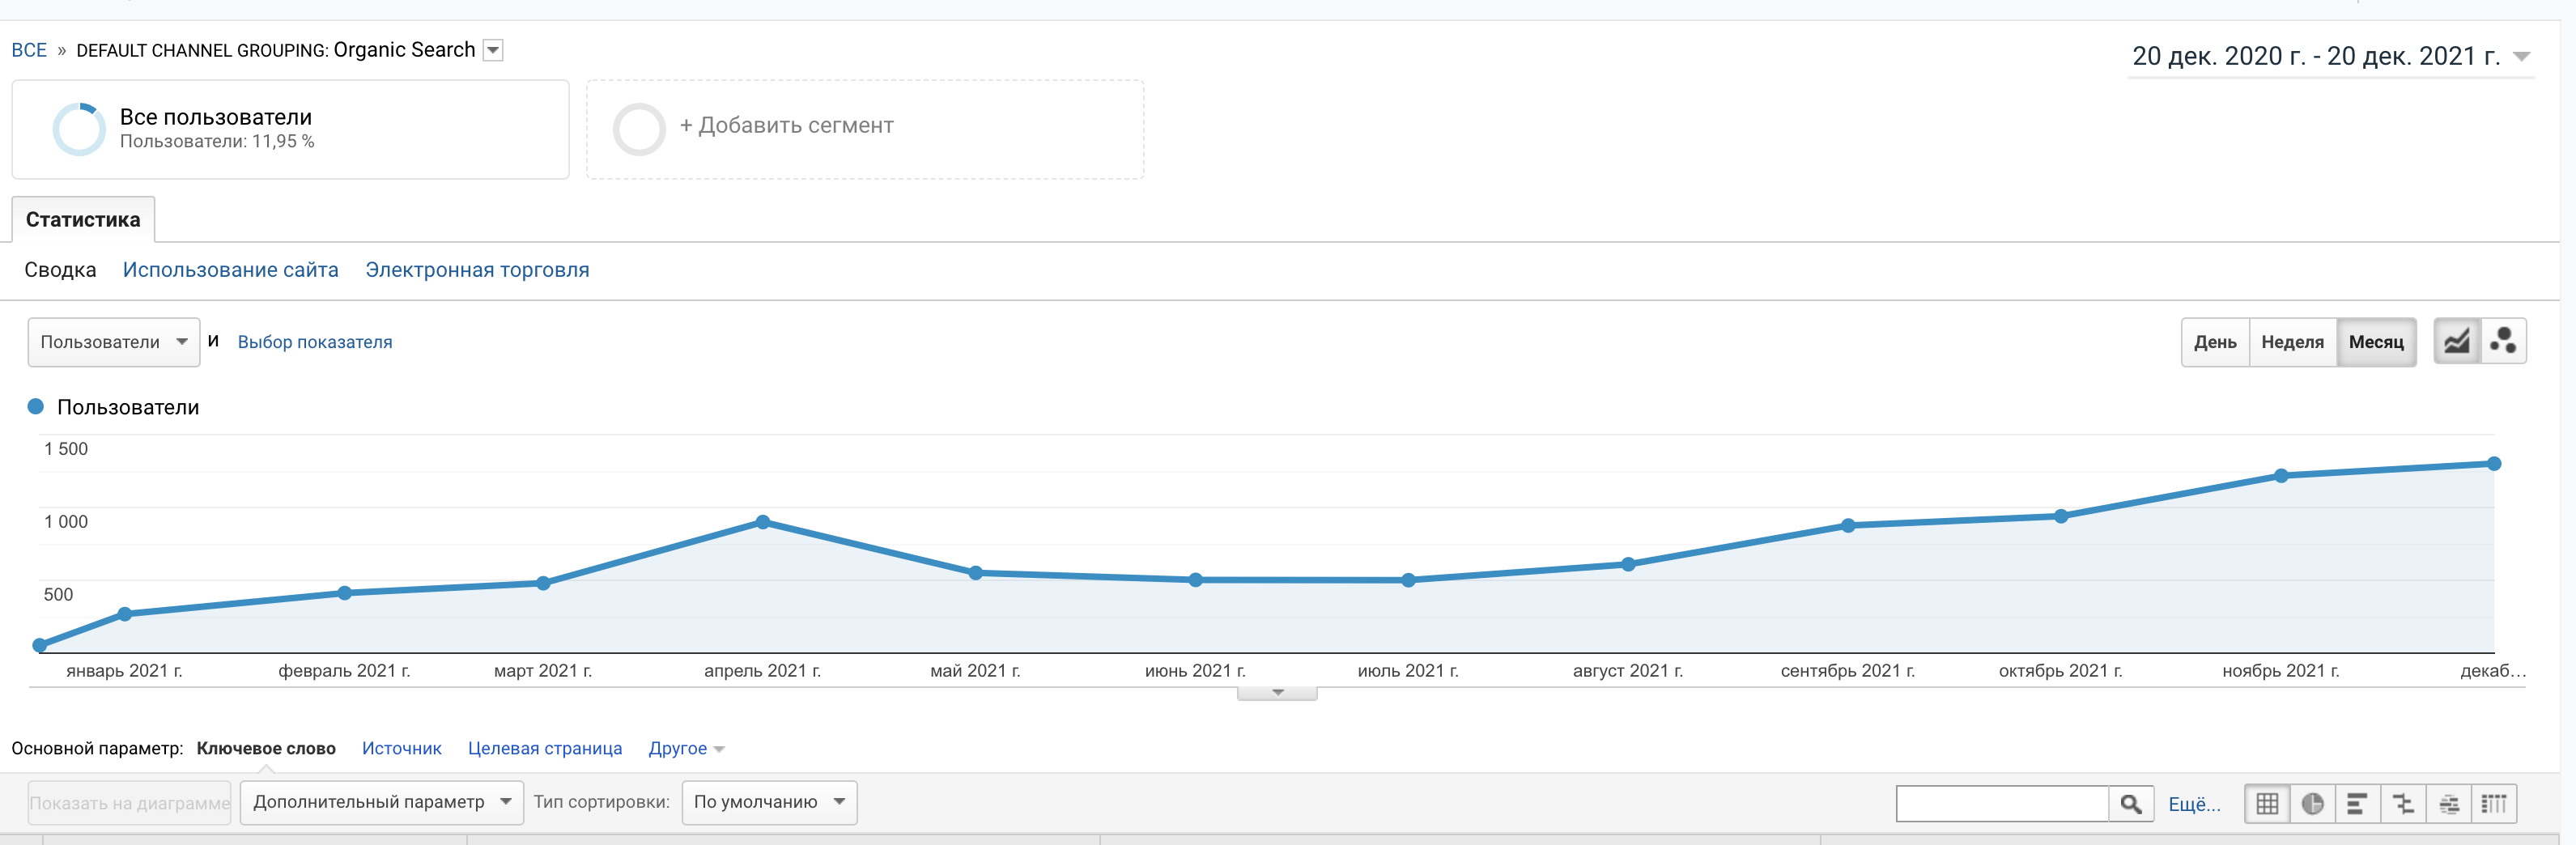Open the date range picker arrow

pos(2521,56)
